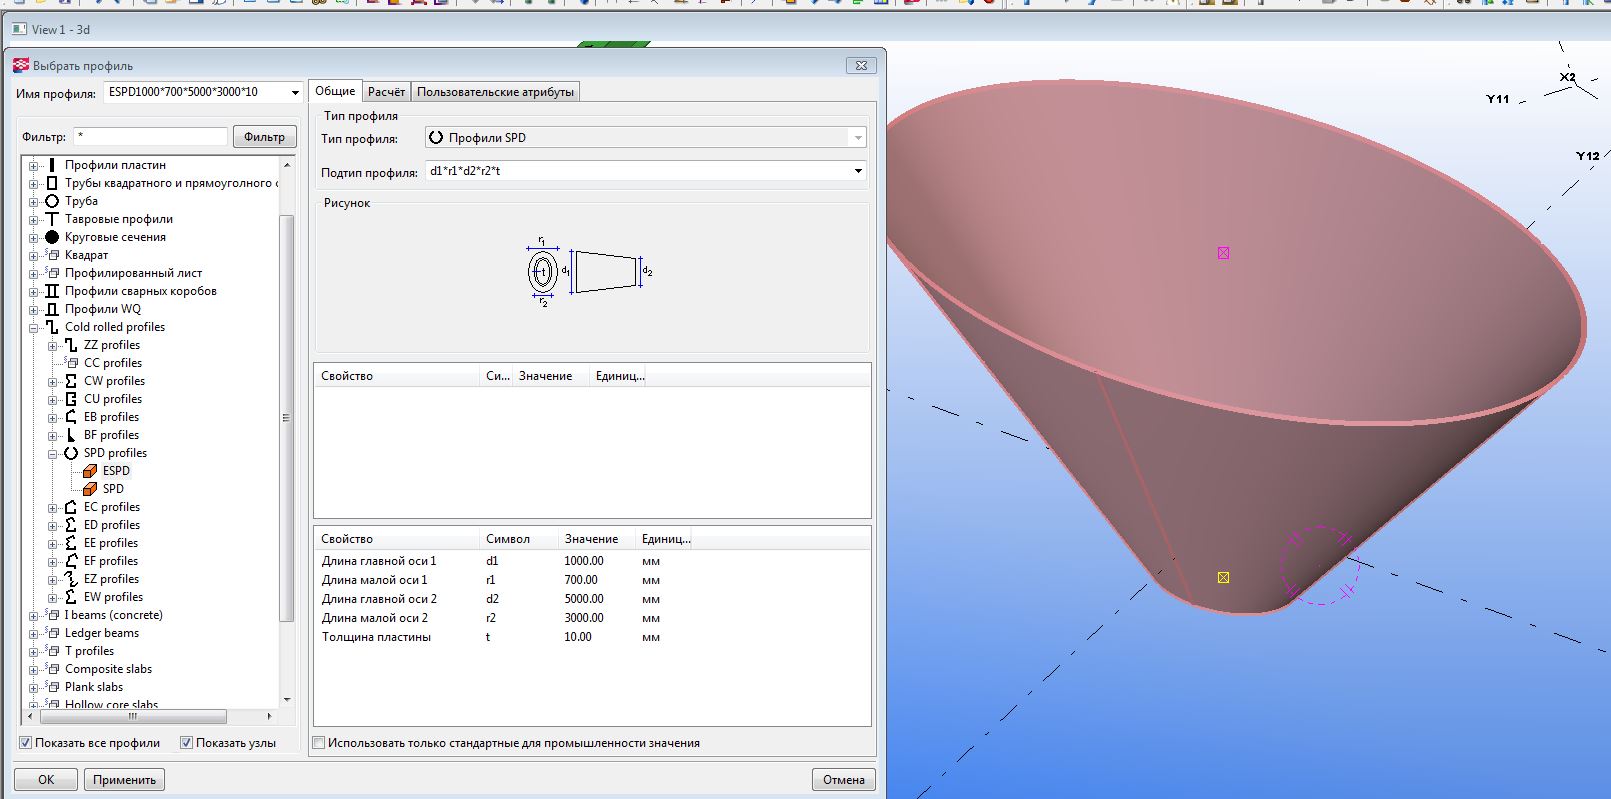Switch to the Расчёт tab
The image size is (1611, 799).
386,92
